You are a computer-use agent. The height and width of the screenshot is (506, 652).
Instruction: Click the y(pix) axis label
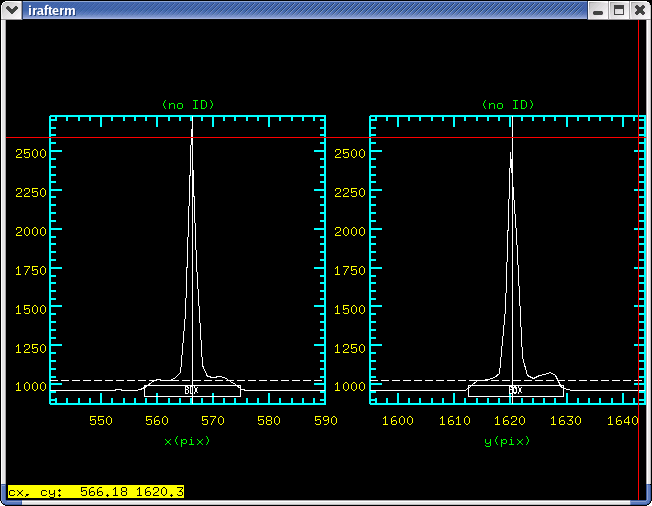tap(508, 440)
